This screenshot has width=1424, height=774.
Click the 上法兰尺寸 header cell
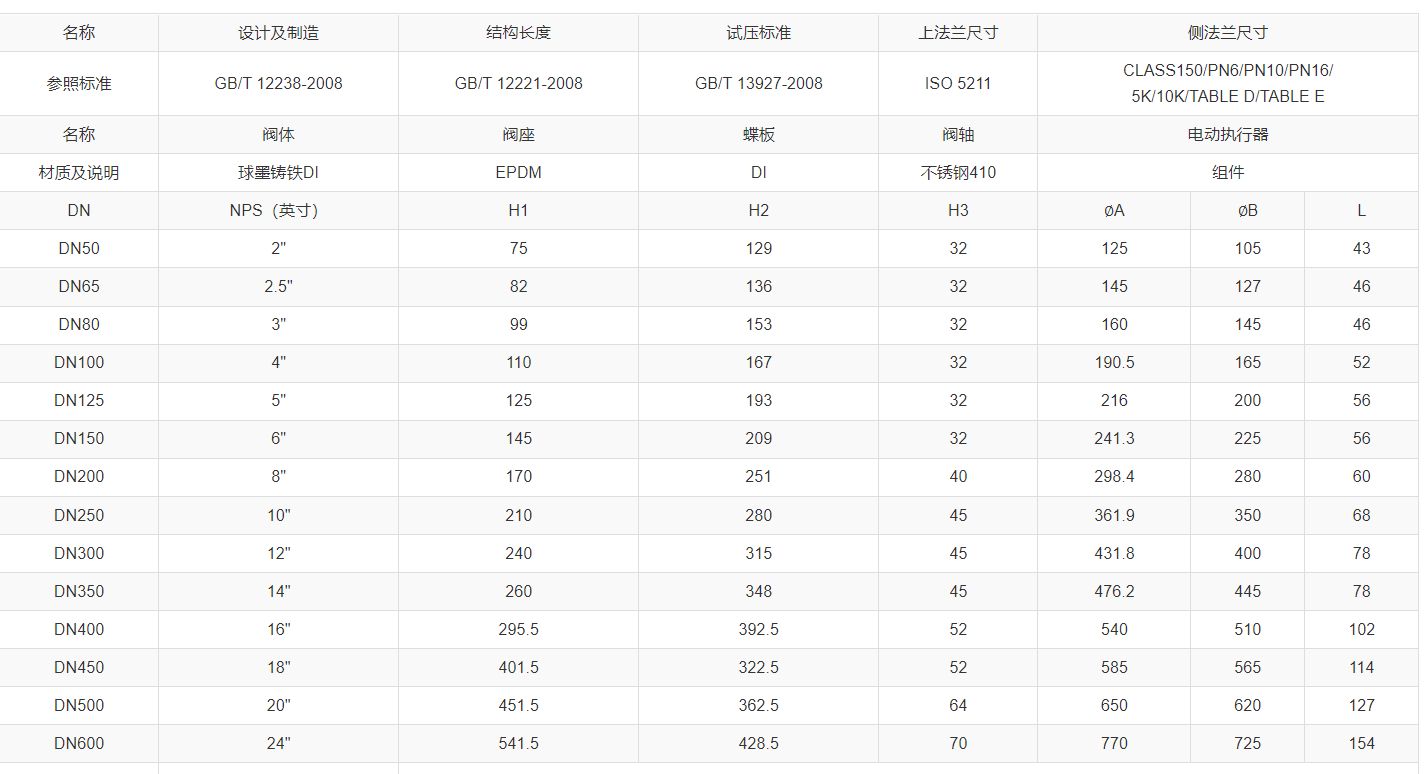[x=958, y=33]
